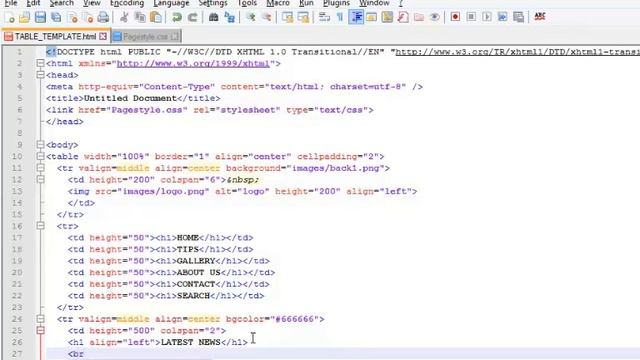Screen dimensions: 640x360
Task: Cut selection with the scissors icon
Action: tap(124, 17)
